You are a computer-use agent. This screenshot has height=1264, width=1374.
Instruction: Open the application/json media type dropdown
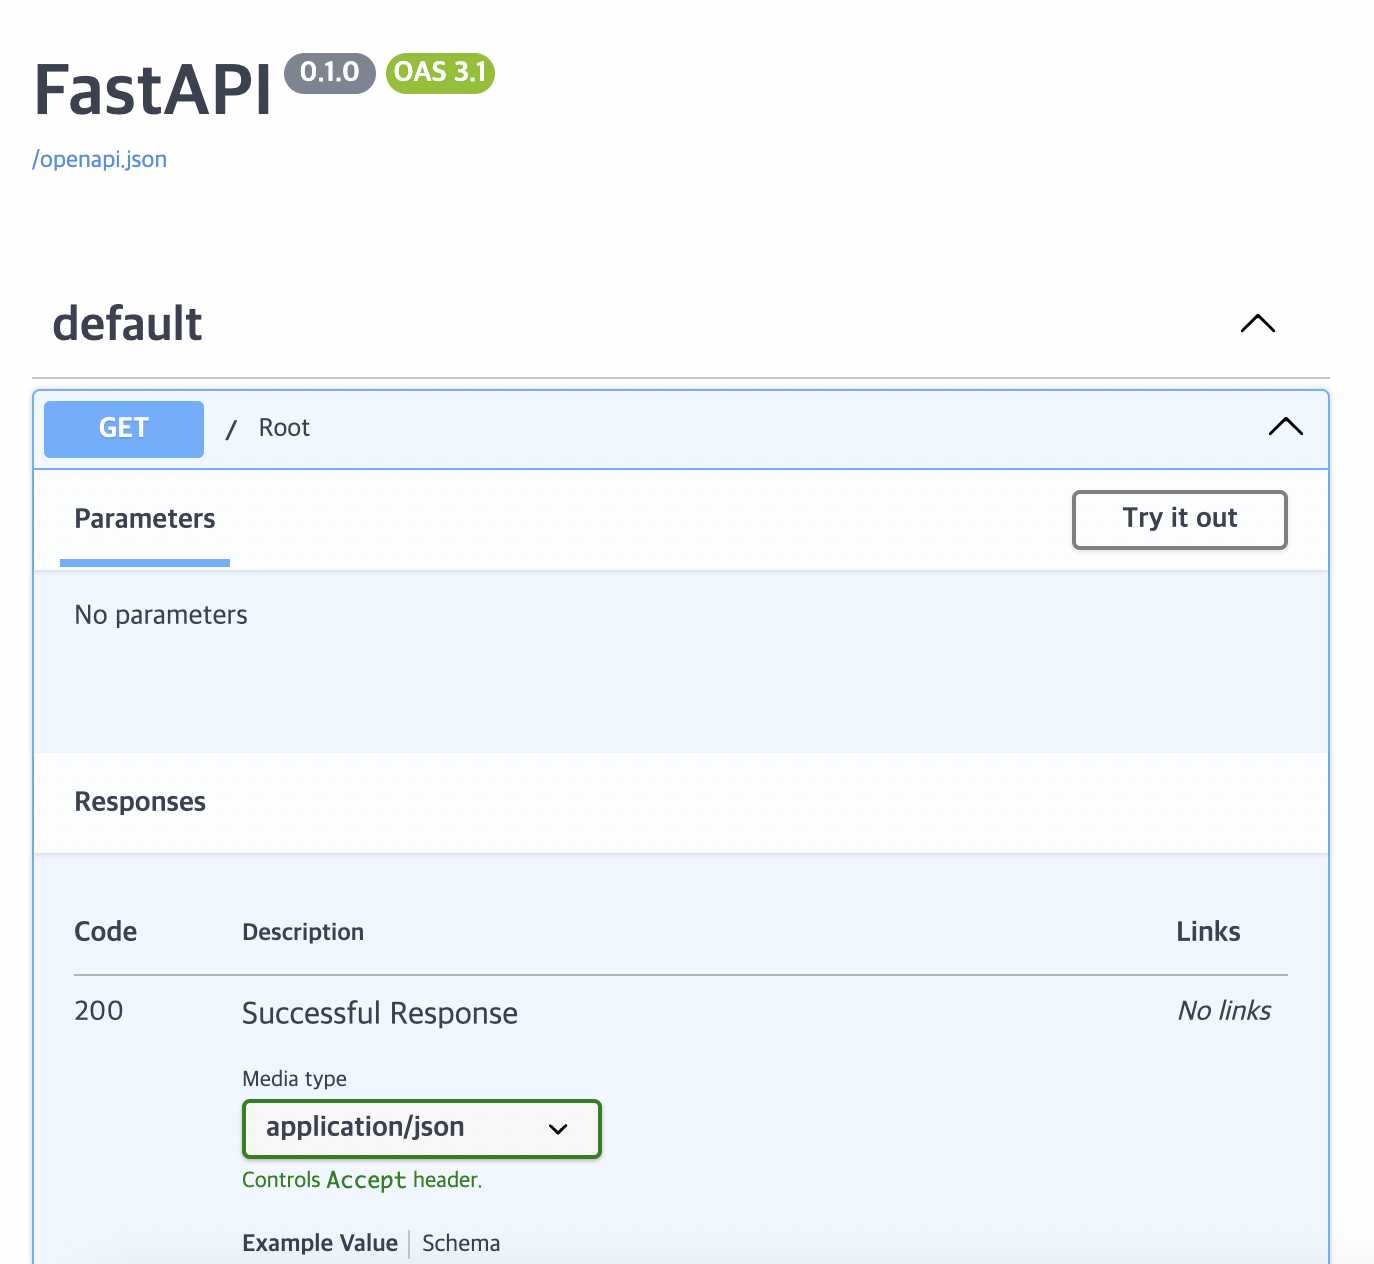[422, 1129]
